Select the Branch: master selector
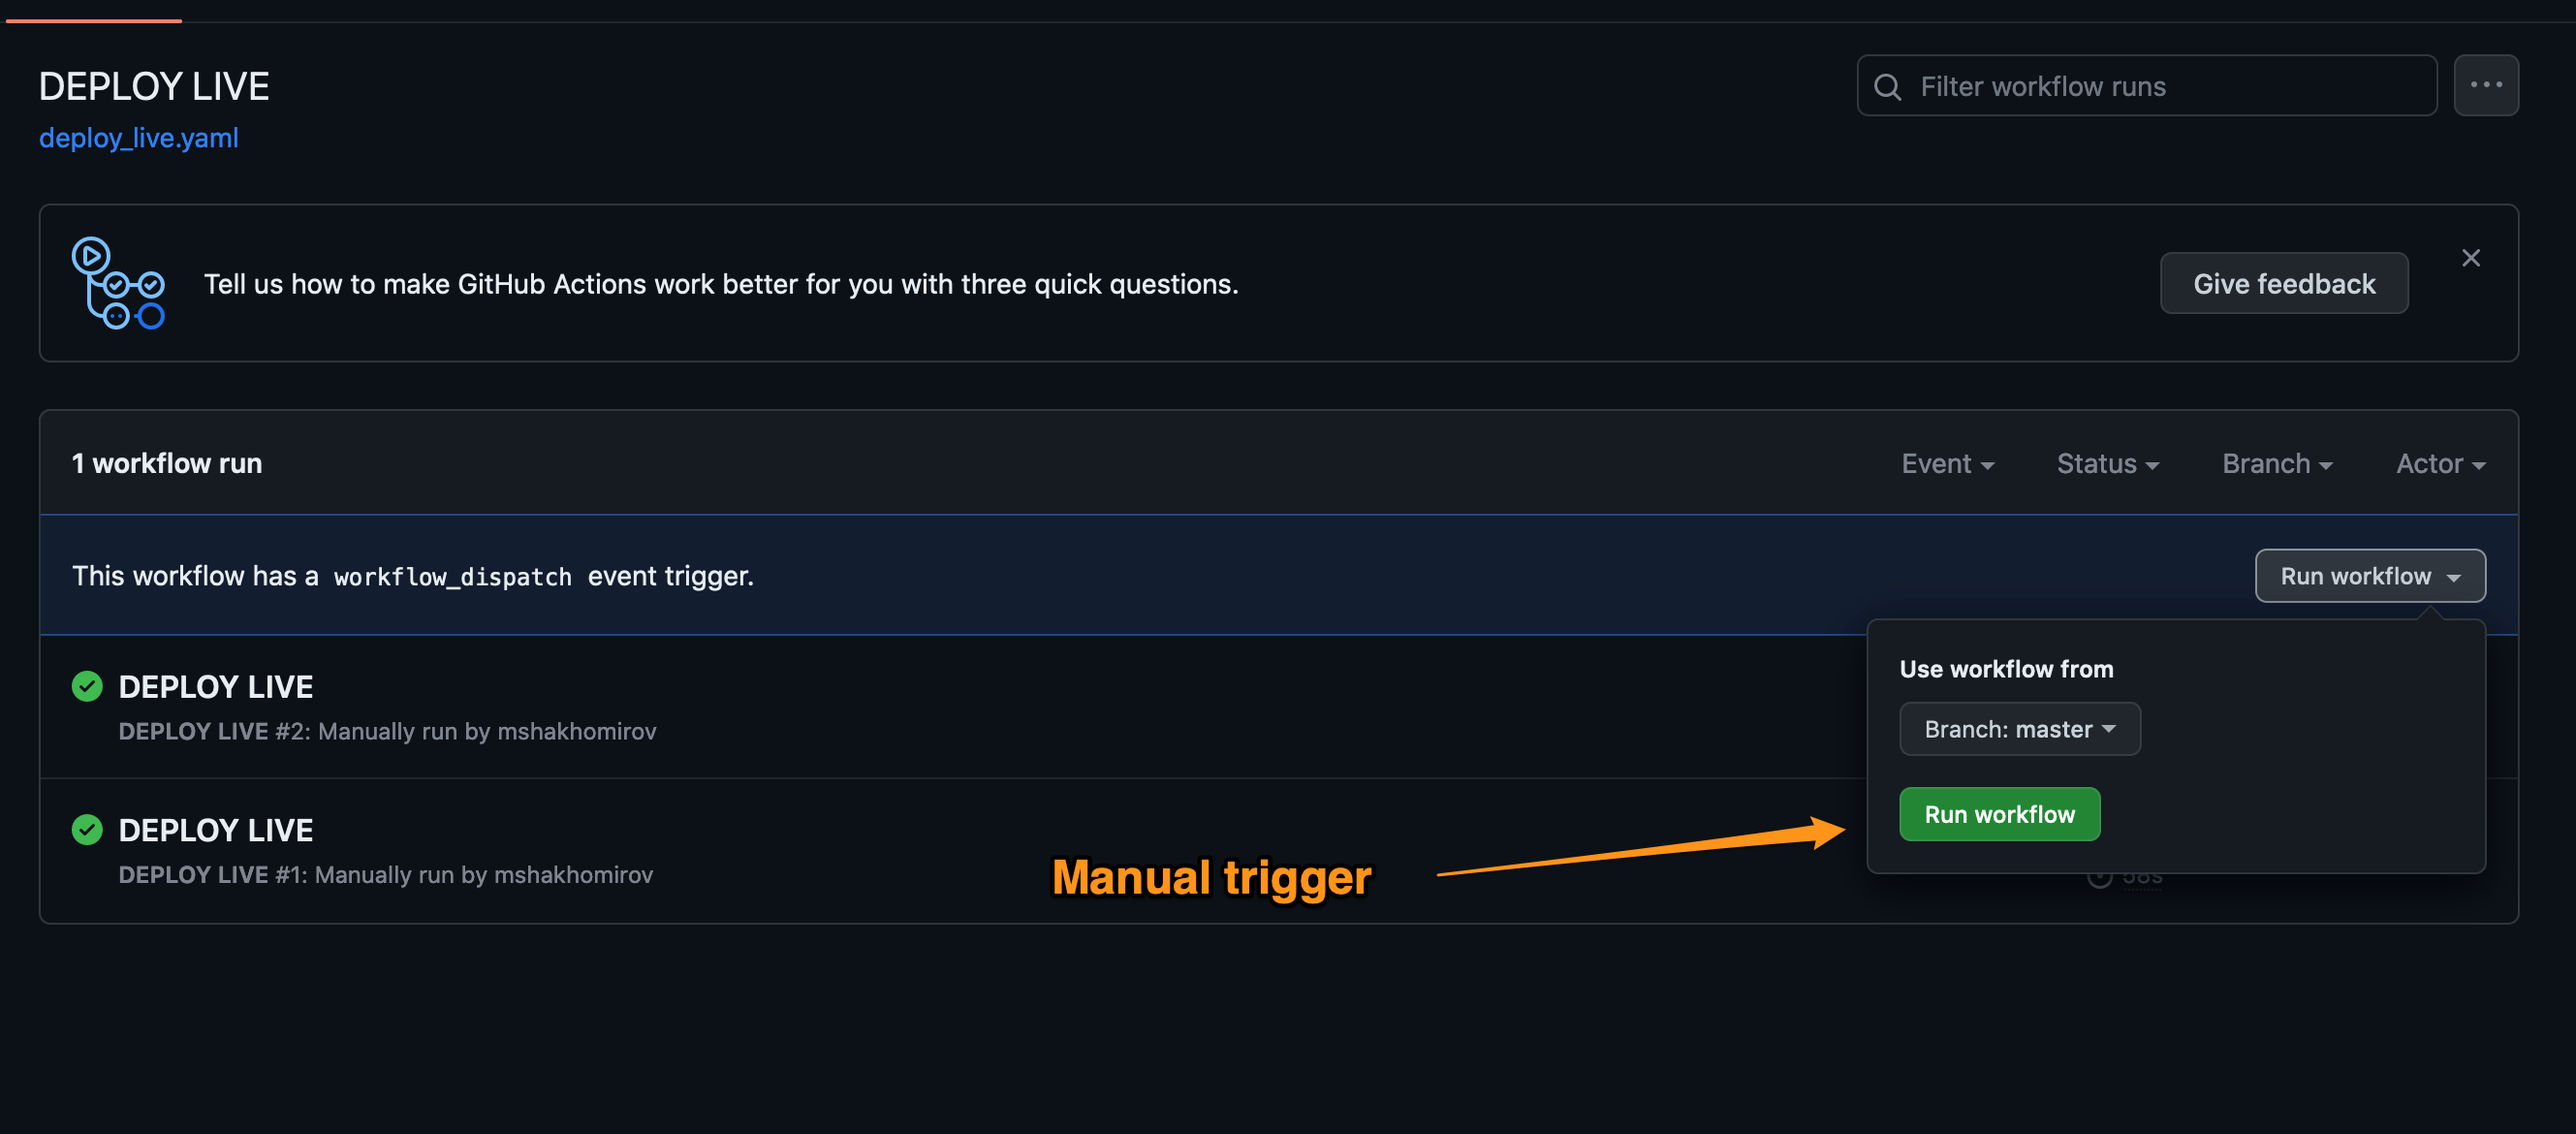Screen dimensions: 2576x1134 2019,729
